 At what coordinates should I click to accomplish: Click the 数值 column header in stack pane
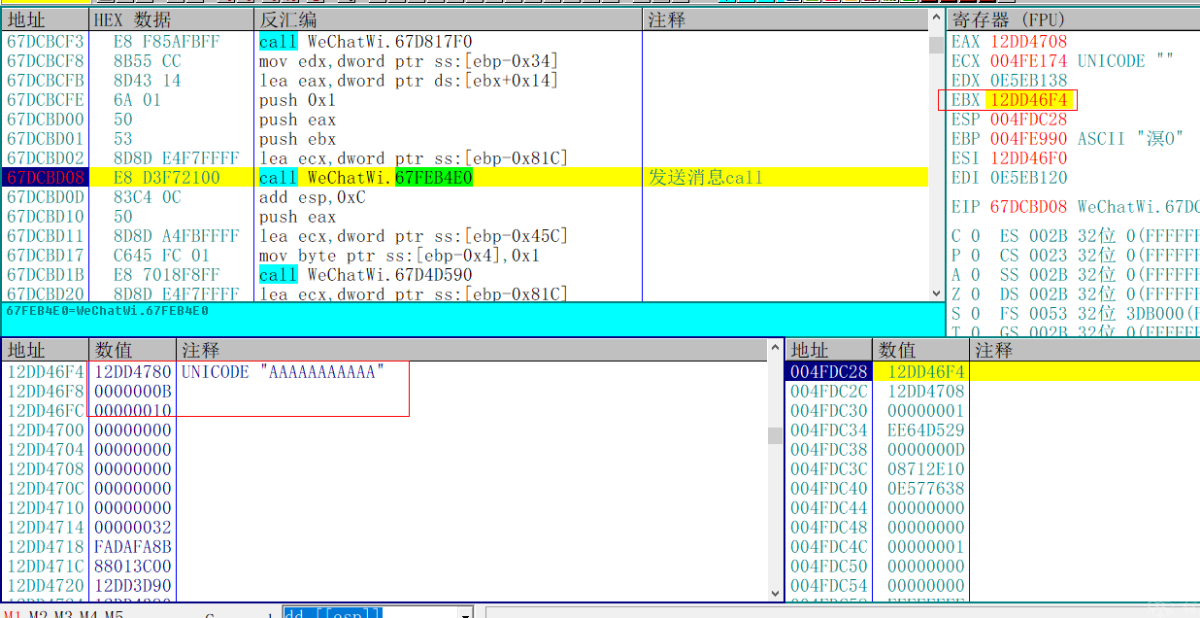click(x=921, y=350)
